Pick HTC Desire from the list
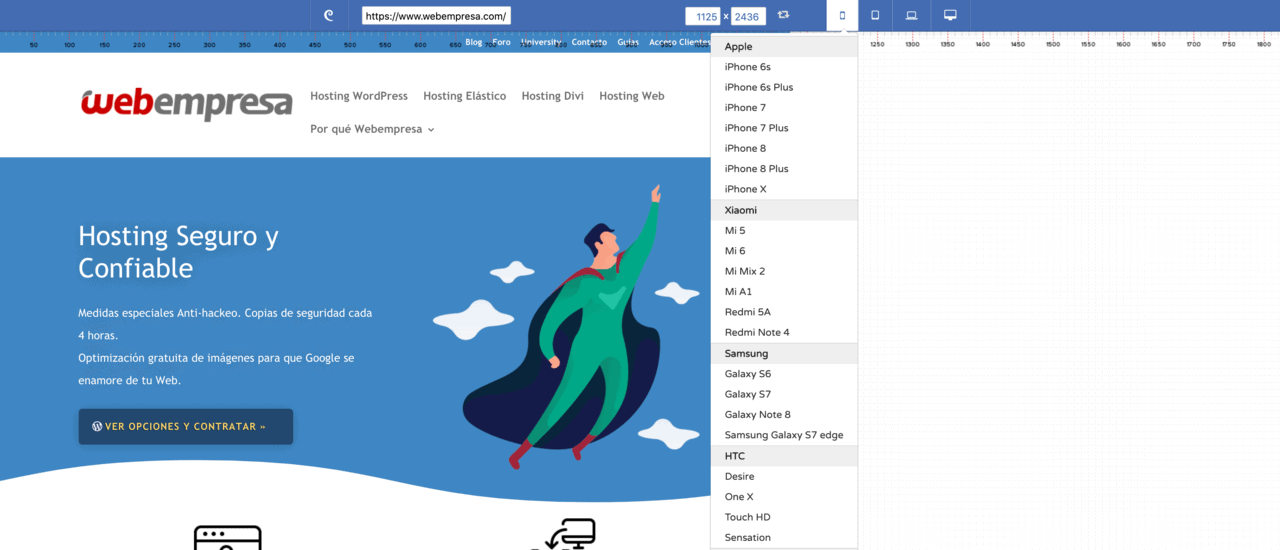This screenshot has width=1280, height=550. [784, 476]
